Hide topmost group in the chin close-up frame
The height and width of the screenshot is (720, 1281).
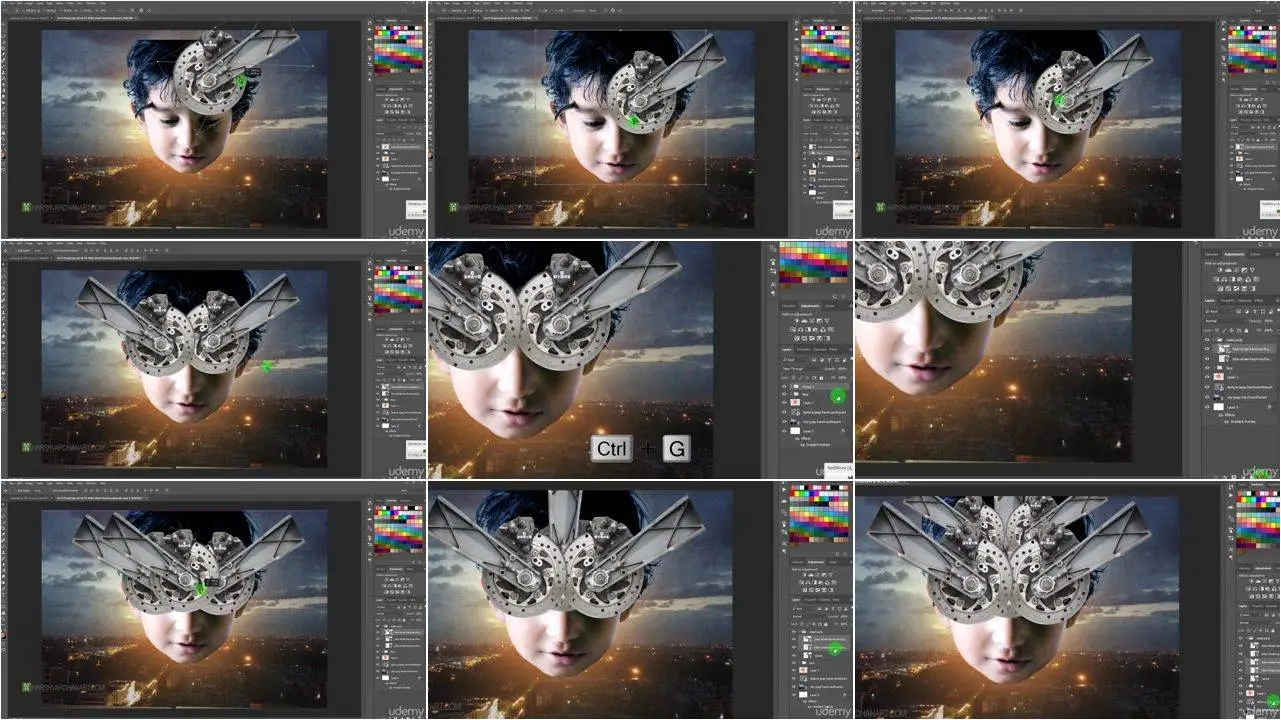1207,340
